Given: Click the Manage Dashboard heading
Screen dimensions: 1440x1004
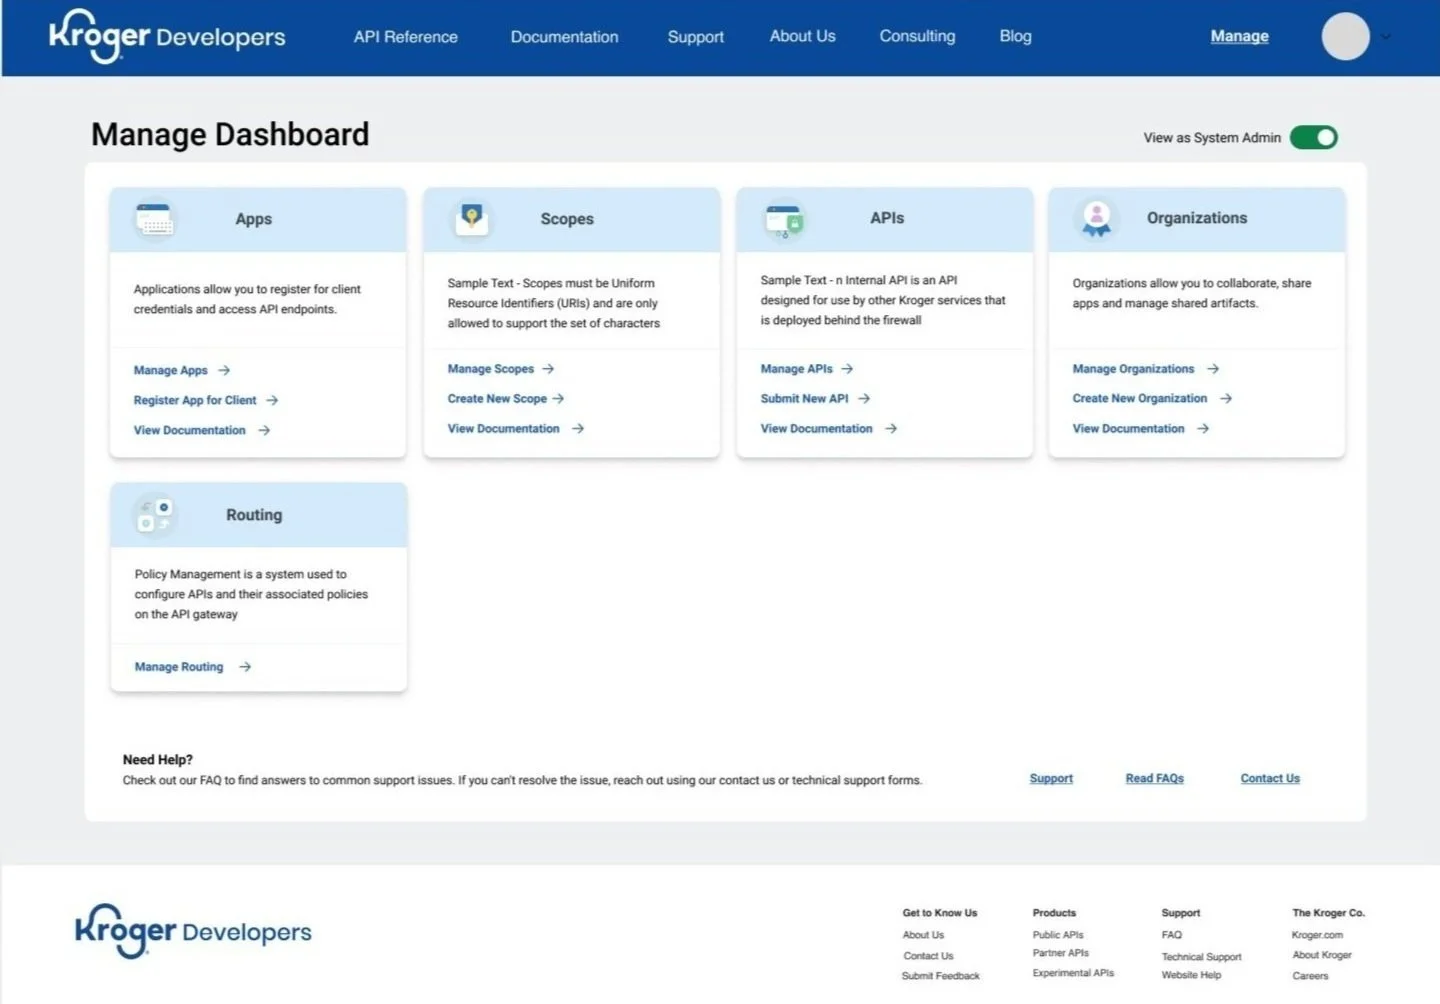Looking at the screenshot, I should [x=230, y=135].
